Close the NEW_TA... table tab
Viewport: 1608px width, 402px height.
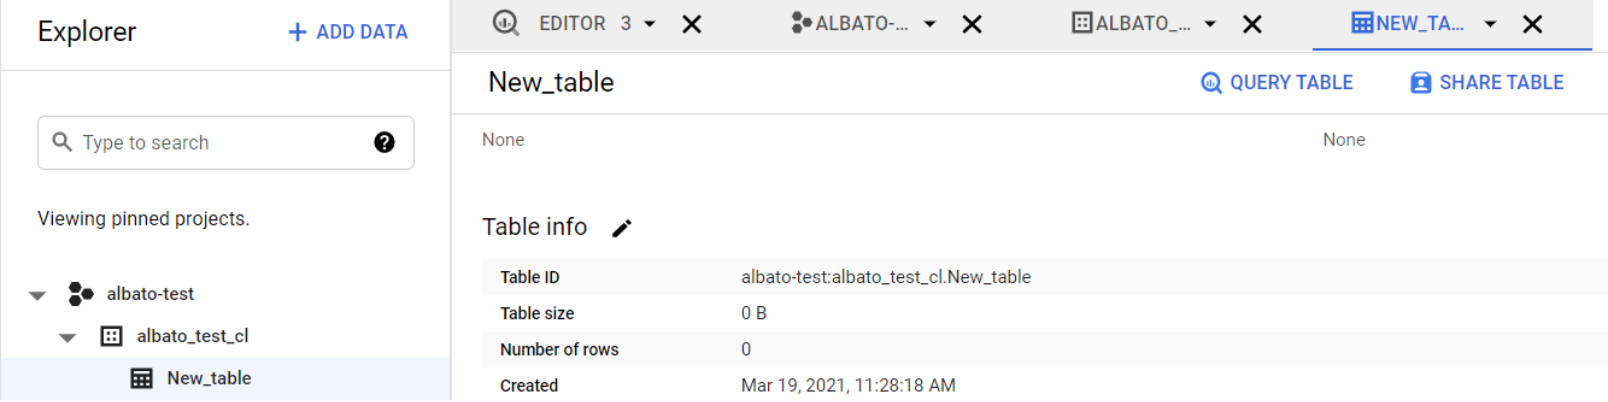(x=1532, y=24)
